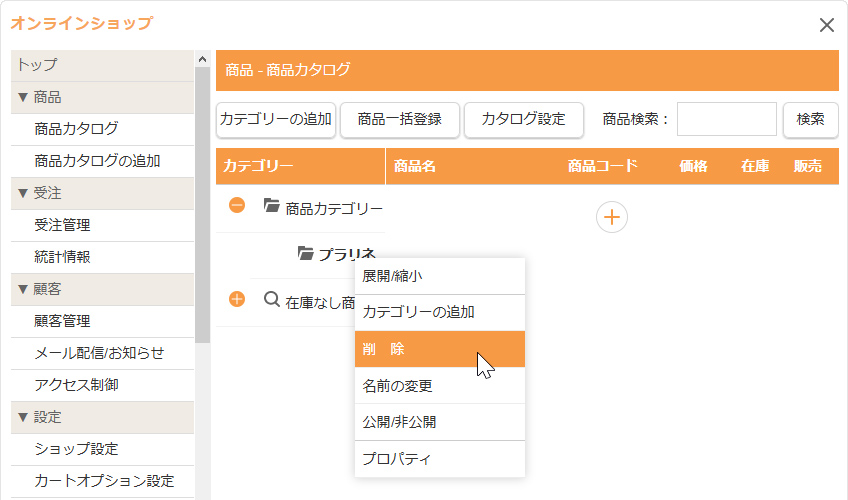Viewport: 848px width, 500px height.
Task: Click the magnifier icon beside 在庫なし商品
Action: (x=271, y=298)
